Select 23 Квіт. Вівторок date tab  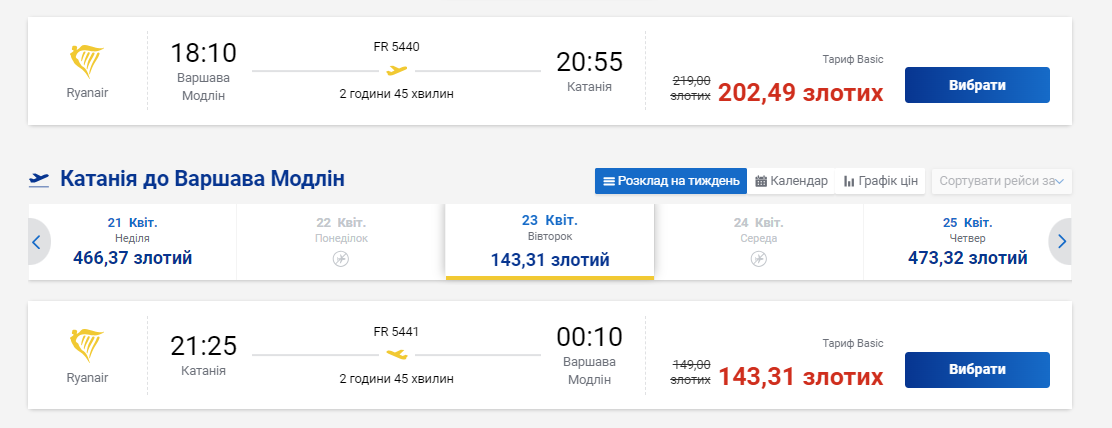tap(550, 241)
